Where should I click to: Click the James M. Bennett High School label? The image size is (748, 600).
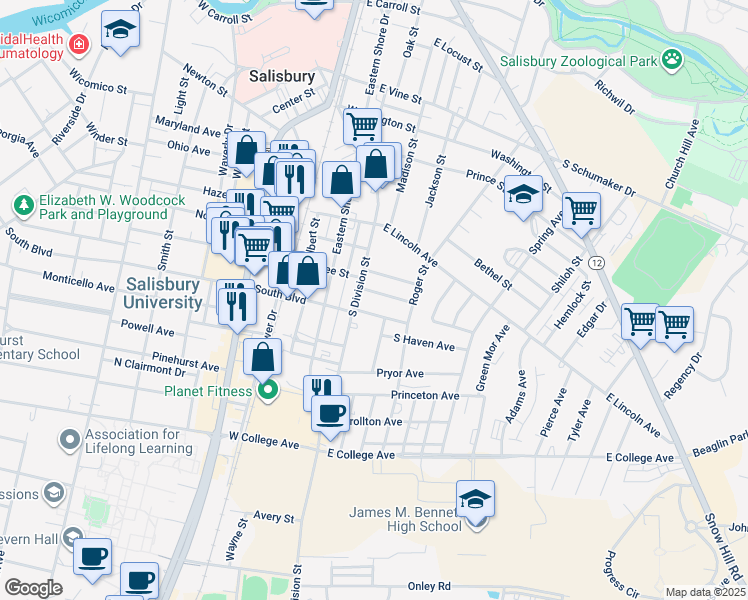point(404,519)
